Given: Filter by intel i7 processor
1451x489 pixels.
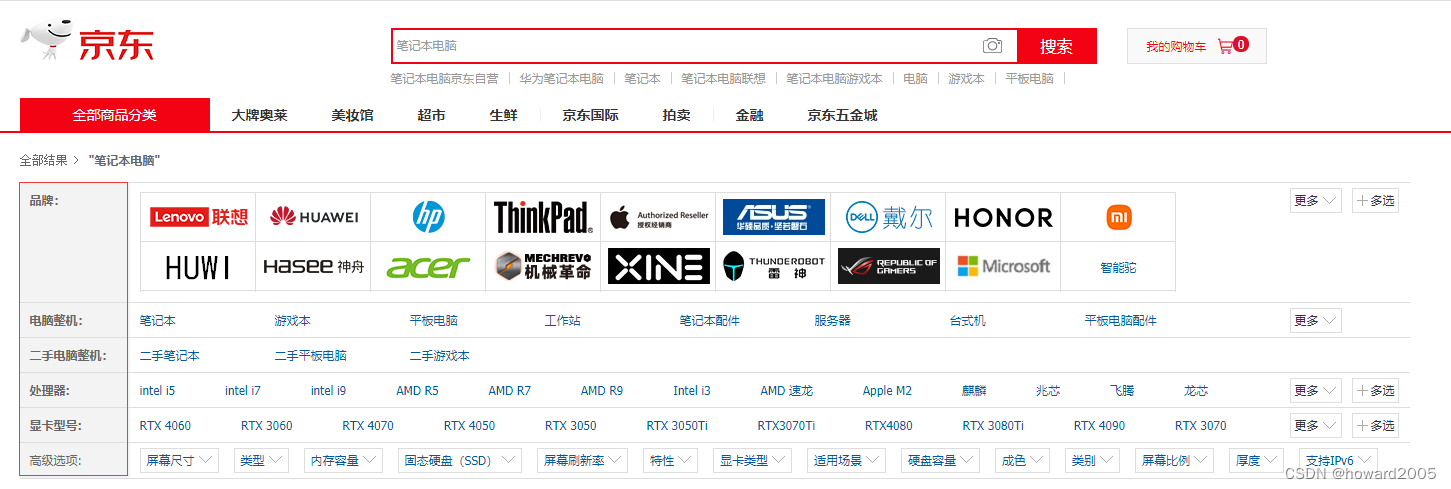Looking at the screenshot, I should (243, 391).
